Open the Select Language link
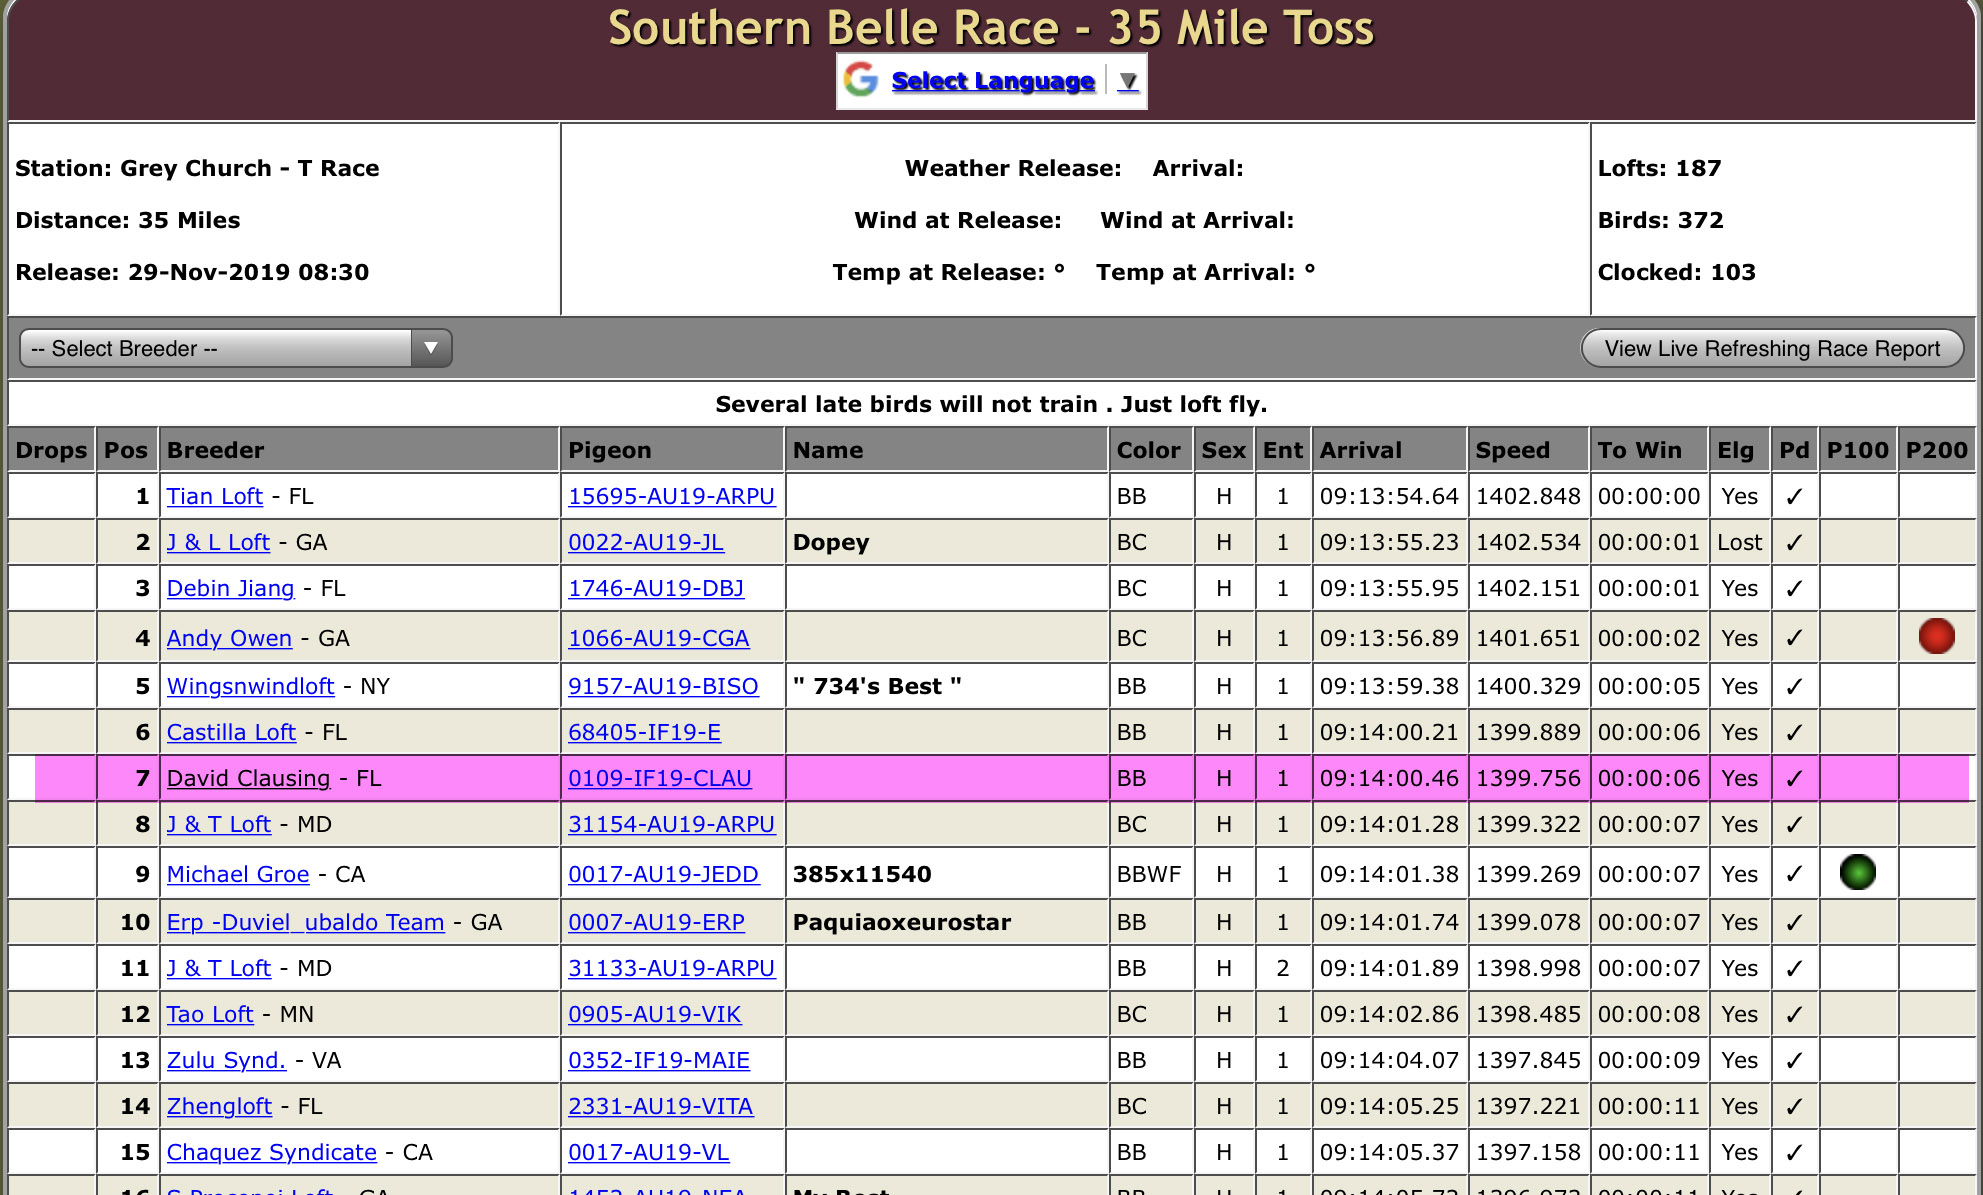Viewport: 1983px width, 1195px height. (992, 81)
